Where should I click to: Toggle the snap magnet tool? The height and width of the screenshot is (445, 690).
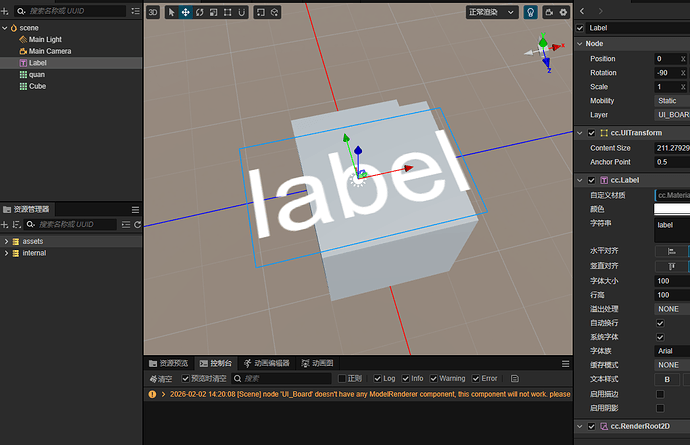click(x=242, y=12)
